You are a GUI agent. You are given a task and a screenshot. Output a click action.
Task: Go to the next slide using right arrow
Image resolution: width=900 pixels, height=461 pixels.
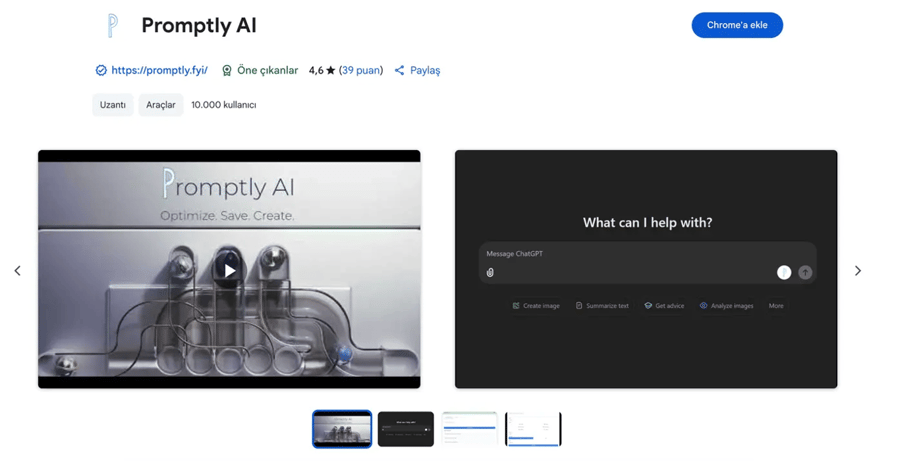pyautogui.click(x=858, y=270)
